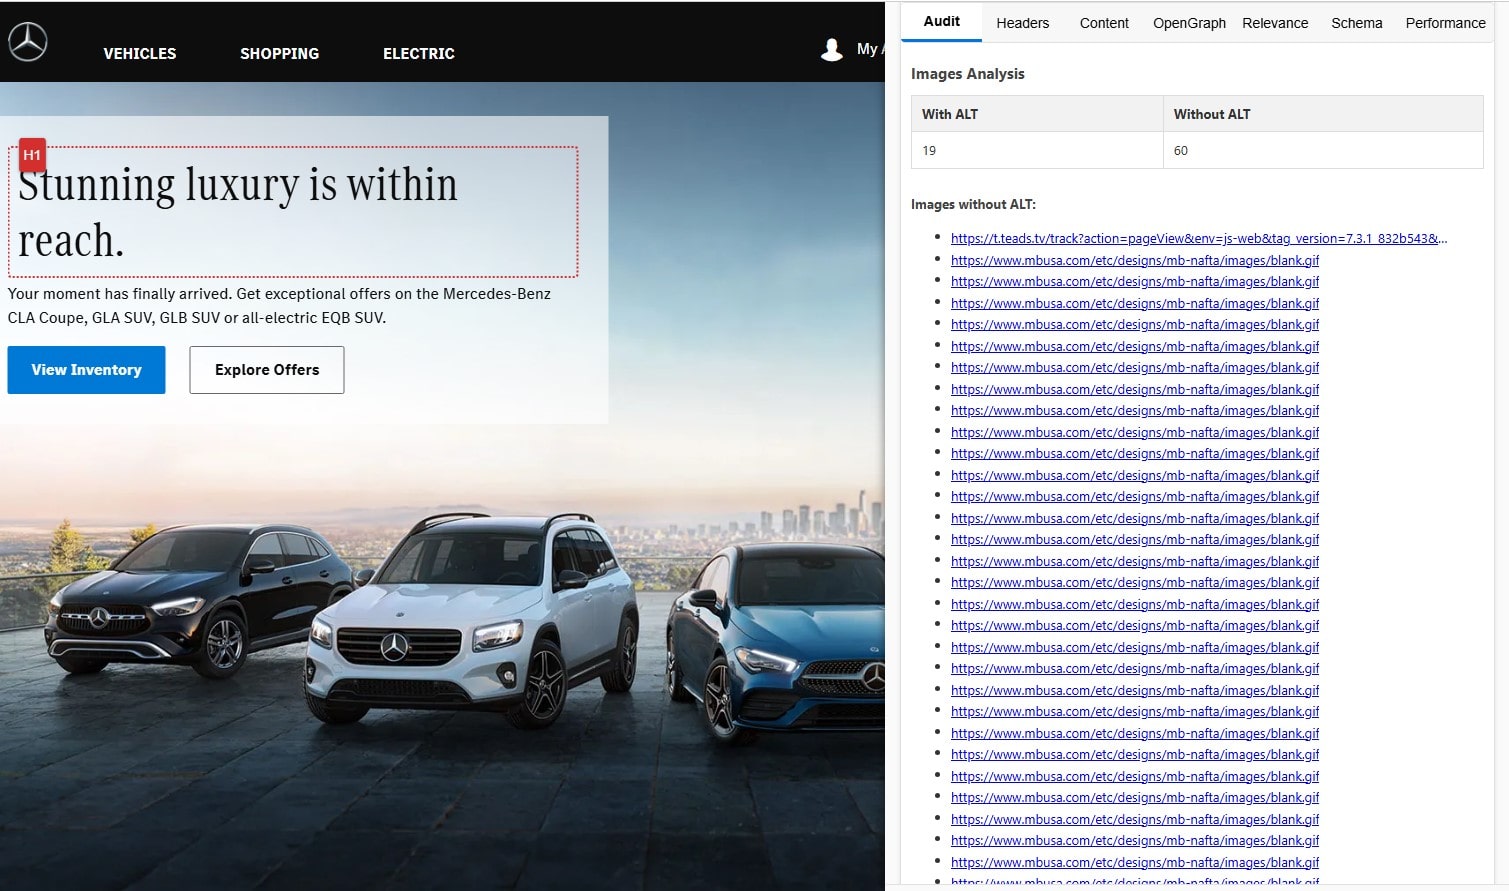Open the VEHICLES navigation menu
The image size is (1509, 891).
pos(140,54)
